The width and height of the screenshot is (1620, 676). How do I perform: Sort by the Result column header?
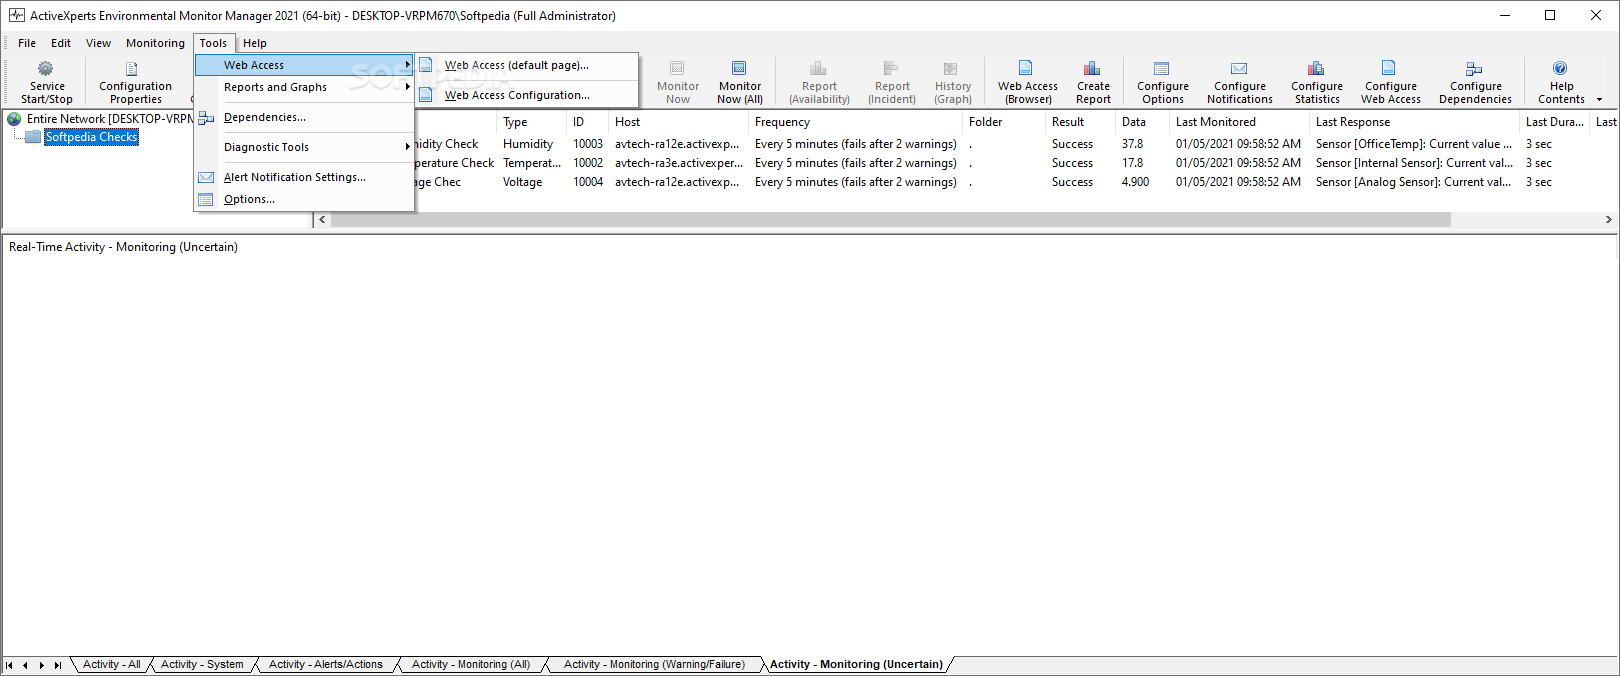[x=1080, y=122]
